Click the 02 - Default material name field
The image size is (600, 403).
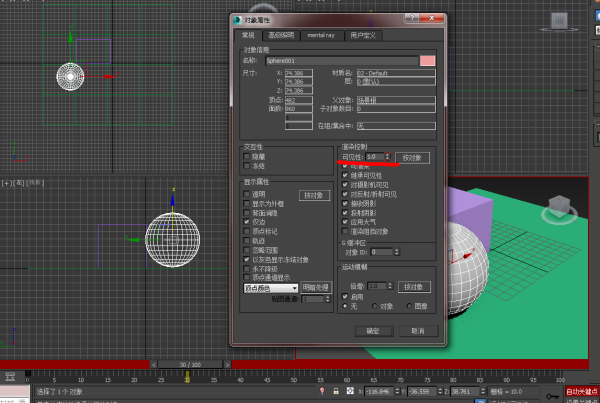click(x=396, y=73)
